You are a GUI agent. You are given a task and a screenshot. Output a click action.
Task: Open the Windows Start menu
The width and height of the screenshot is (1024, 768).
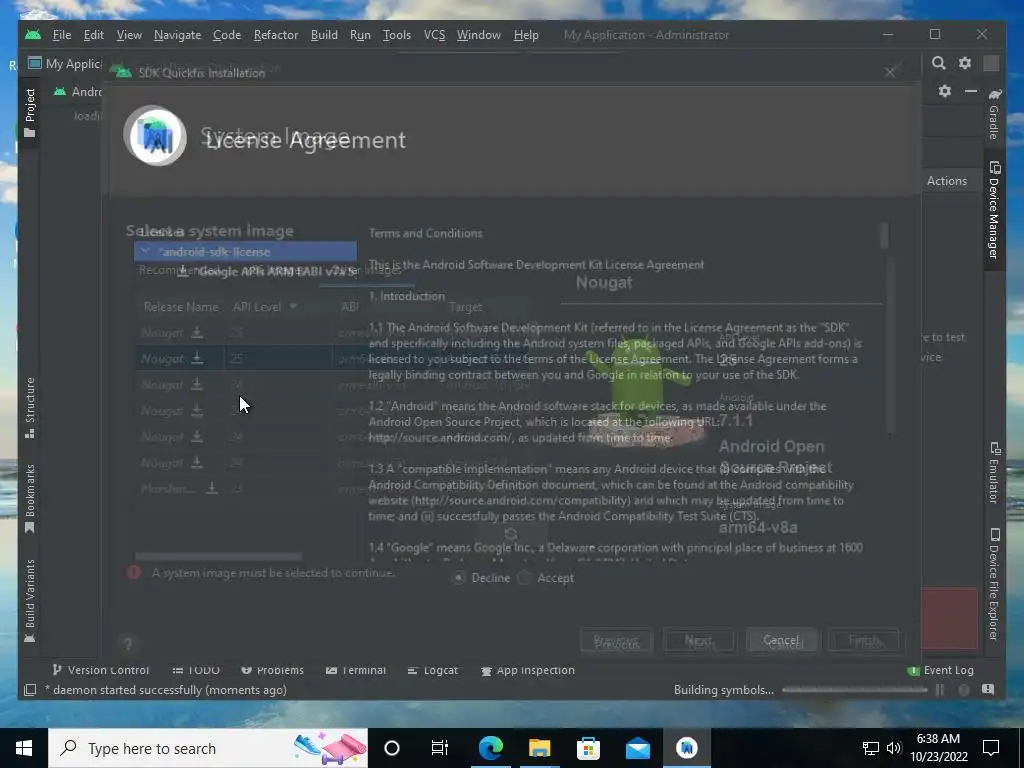[x=24, y=748]
